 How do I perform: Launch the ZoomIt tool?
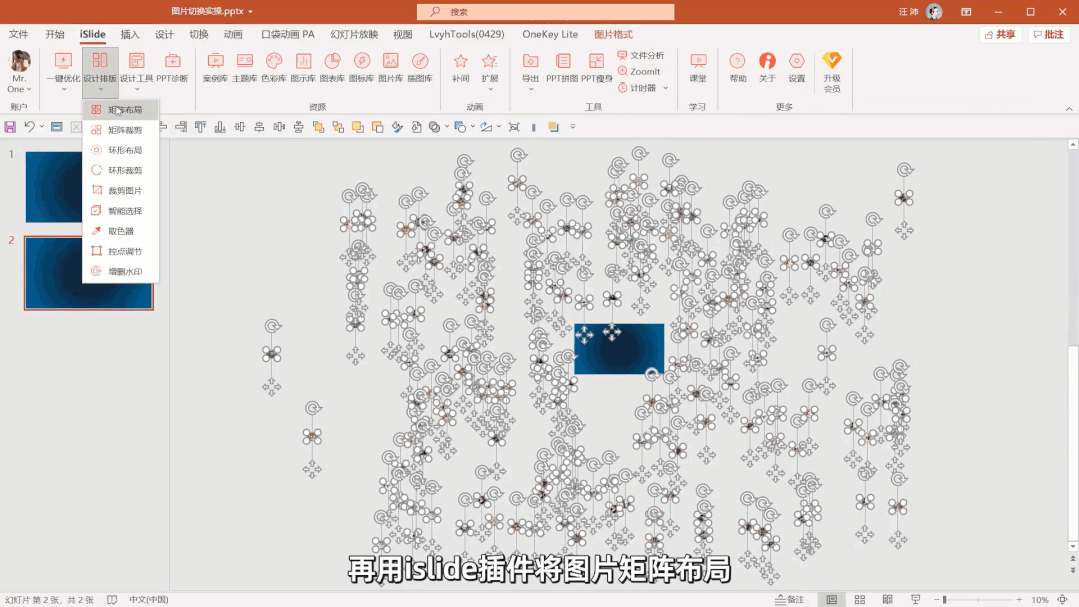[639, 72]
